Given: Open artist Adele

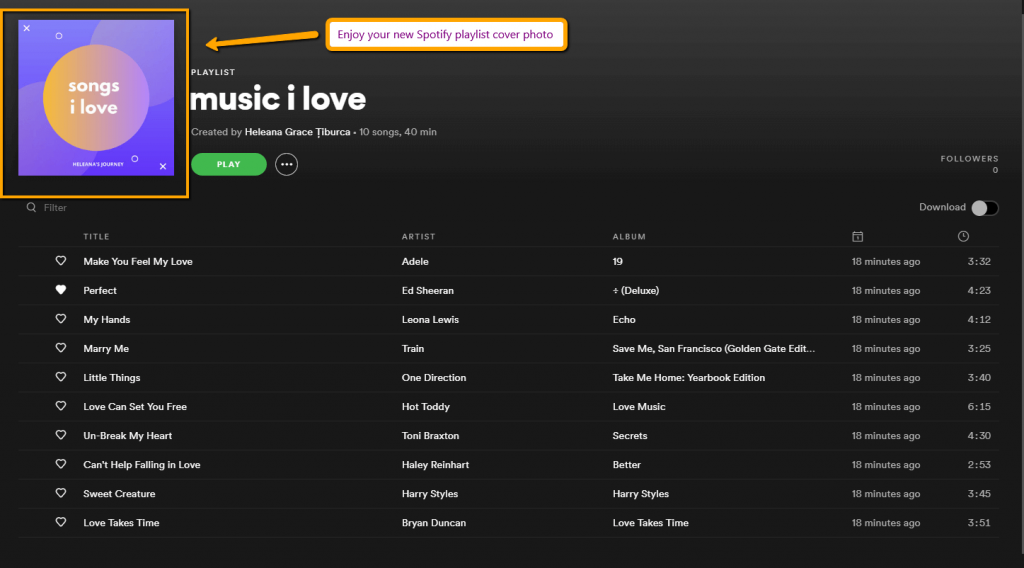Looking at the screenshot, I should tap(415, 261).
